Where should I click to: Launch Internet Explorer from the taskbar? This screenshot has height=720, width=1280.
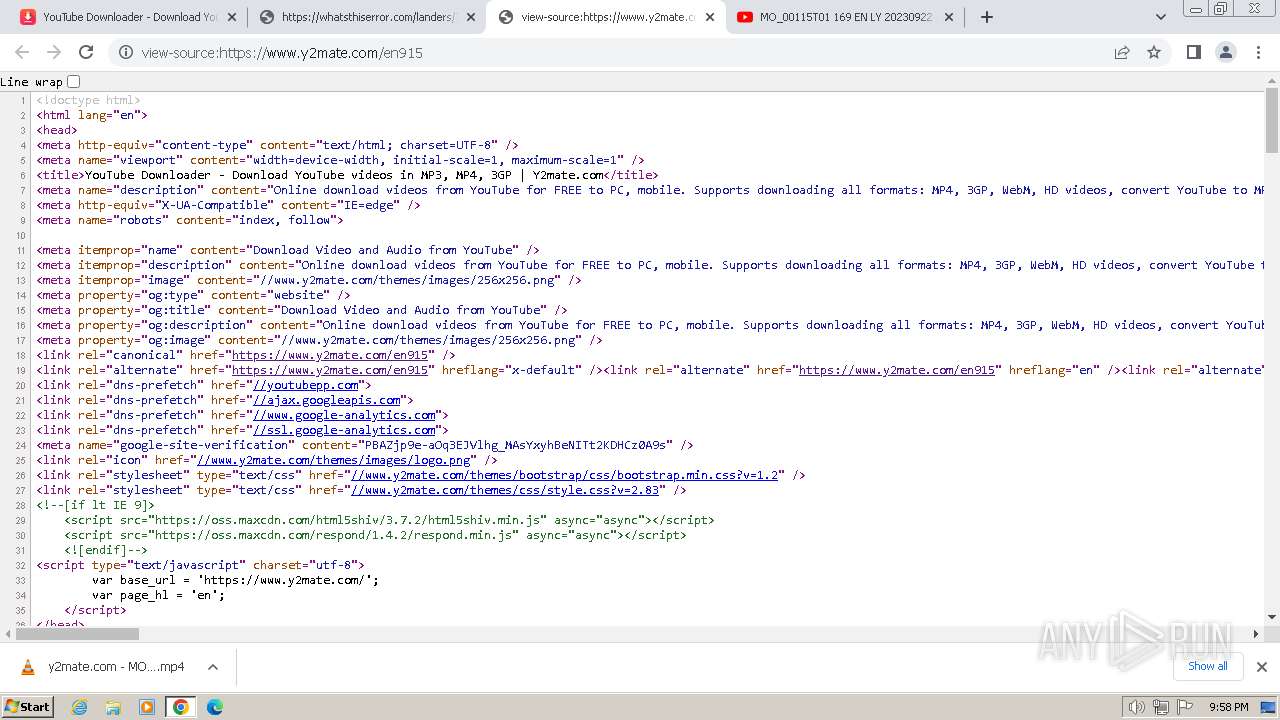[x=80, y=707]
